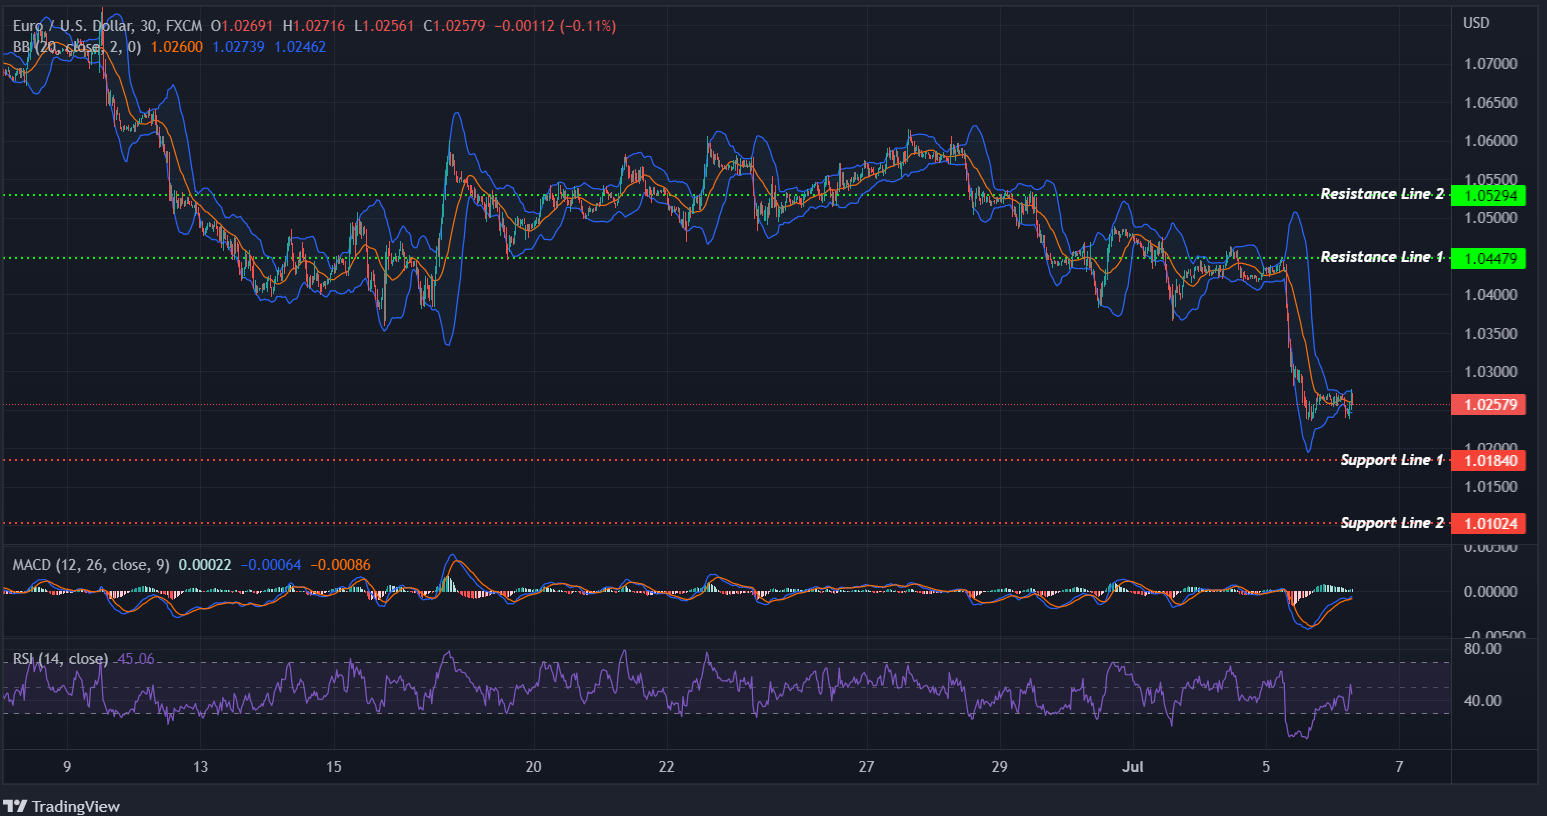Click the Resistance Line 2 text on the chart
The image size is (1547, 816).
1382,194
